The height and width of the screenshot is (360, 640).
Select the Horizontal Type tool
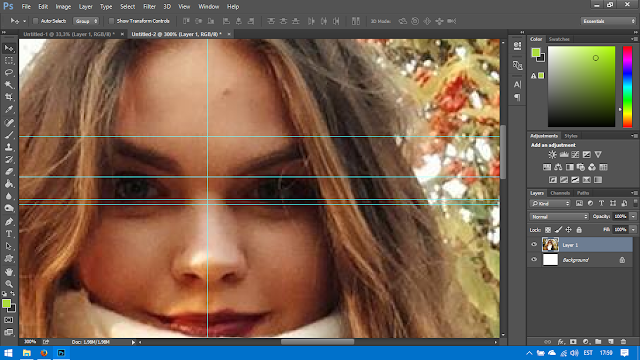click(9, 234)
